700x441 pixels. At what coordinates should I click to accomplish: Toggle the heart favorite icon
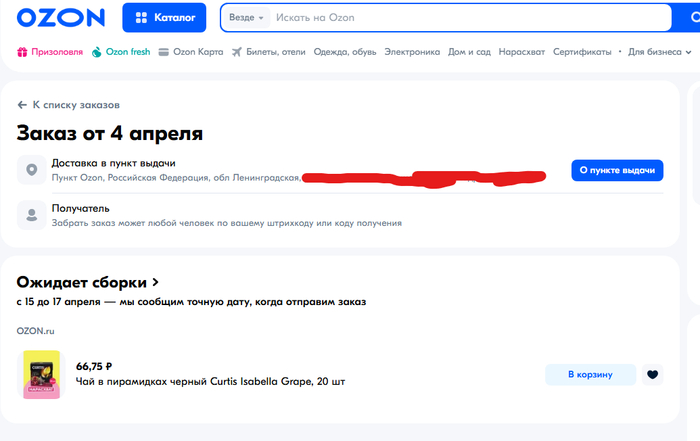pyautogui.click(x=652, y=374)
